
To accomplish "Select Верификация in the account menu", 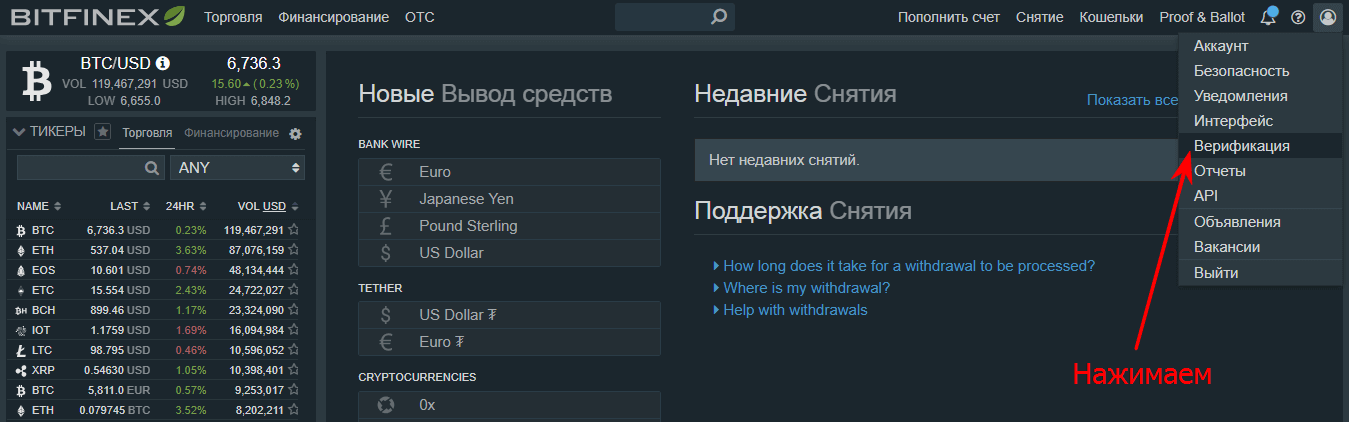I will coord(1260,146).
